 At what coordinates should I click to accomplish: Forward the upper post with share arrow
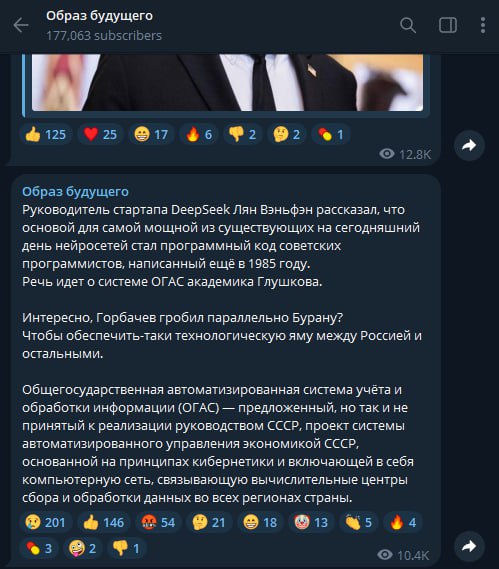[x=469, y=146]
